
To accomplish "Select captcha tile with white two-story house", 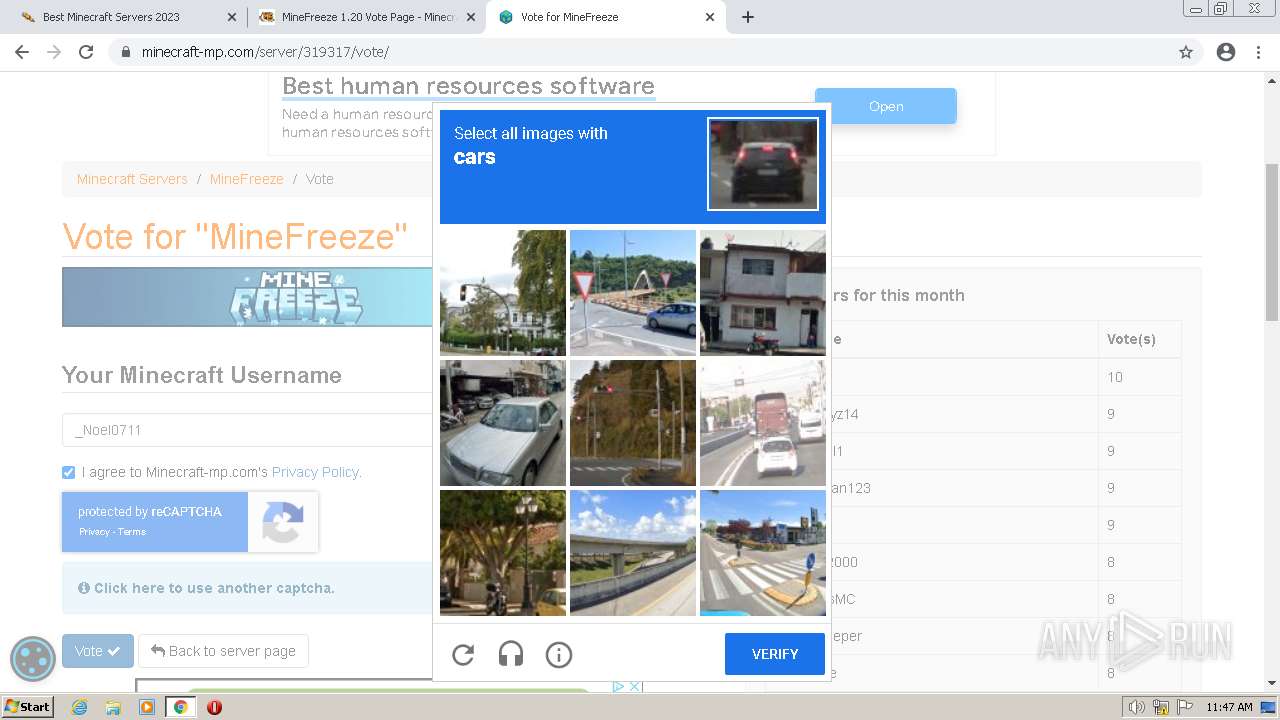I will coord(763,293).
